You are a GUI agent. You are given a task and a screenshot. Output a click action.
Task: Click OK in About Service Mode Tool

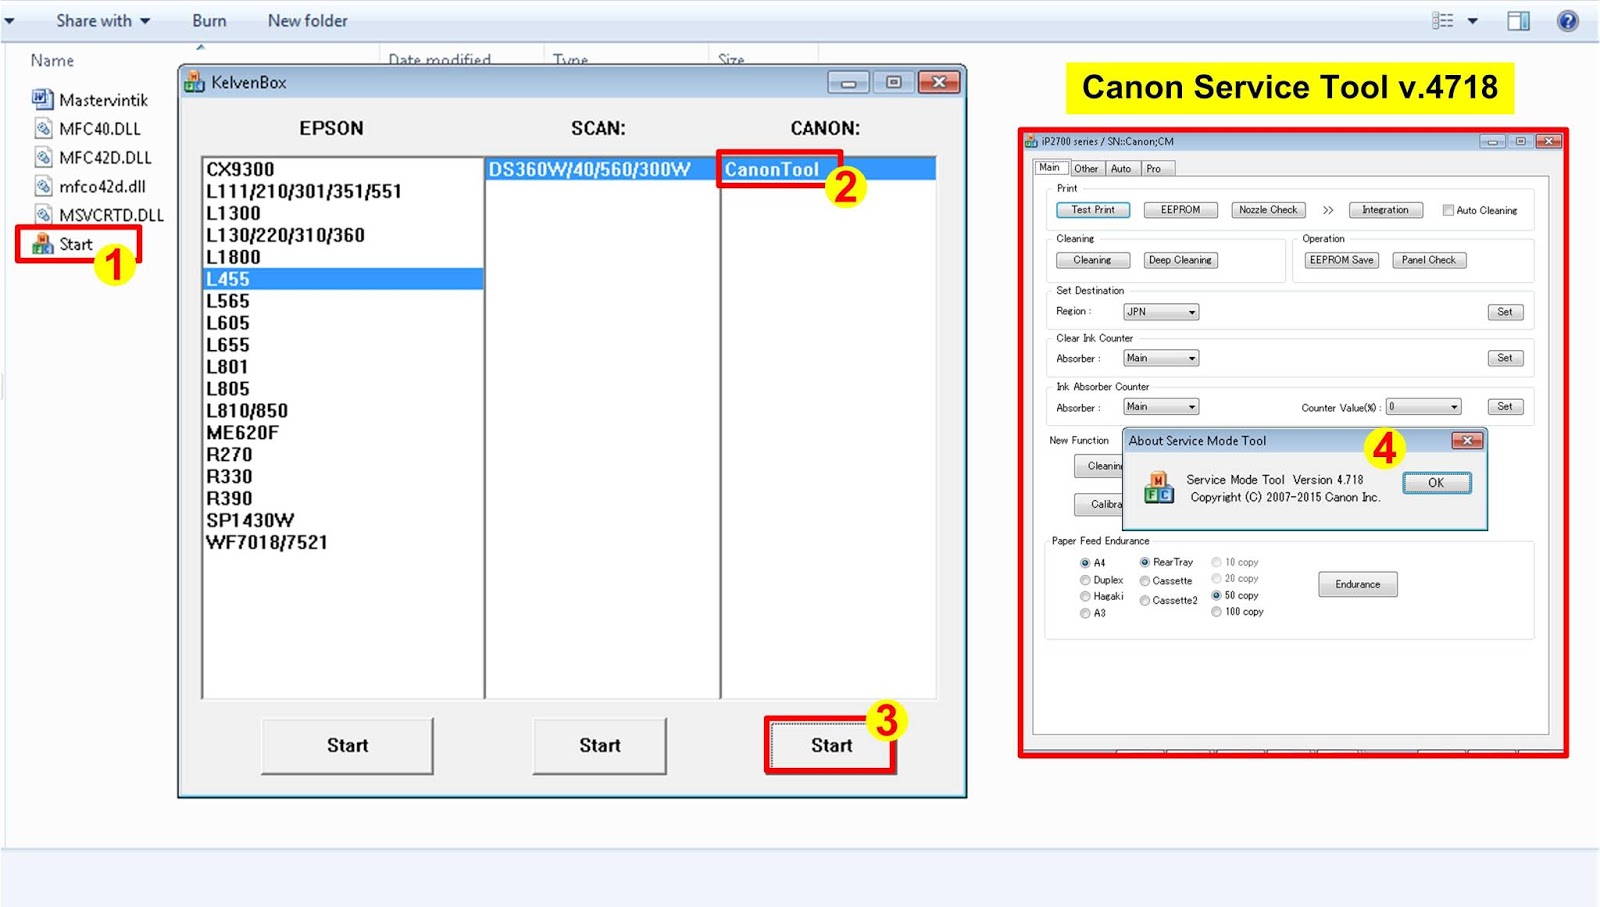1436,483
